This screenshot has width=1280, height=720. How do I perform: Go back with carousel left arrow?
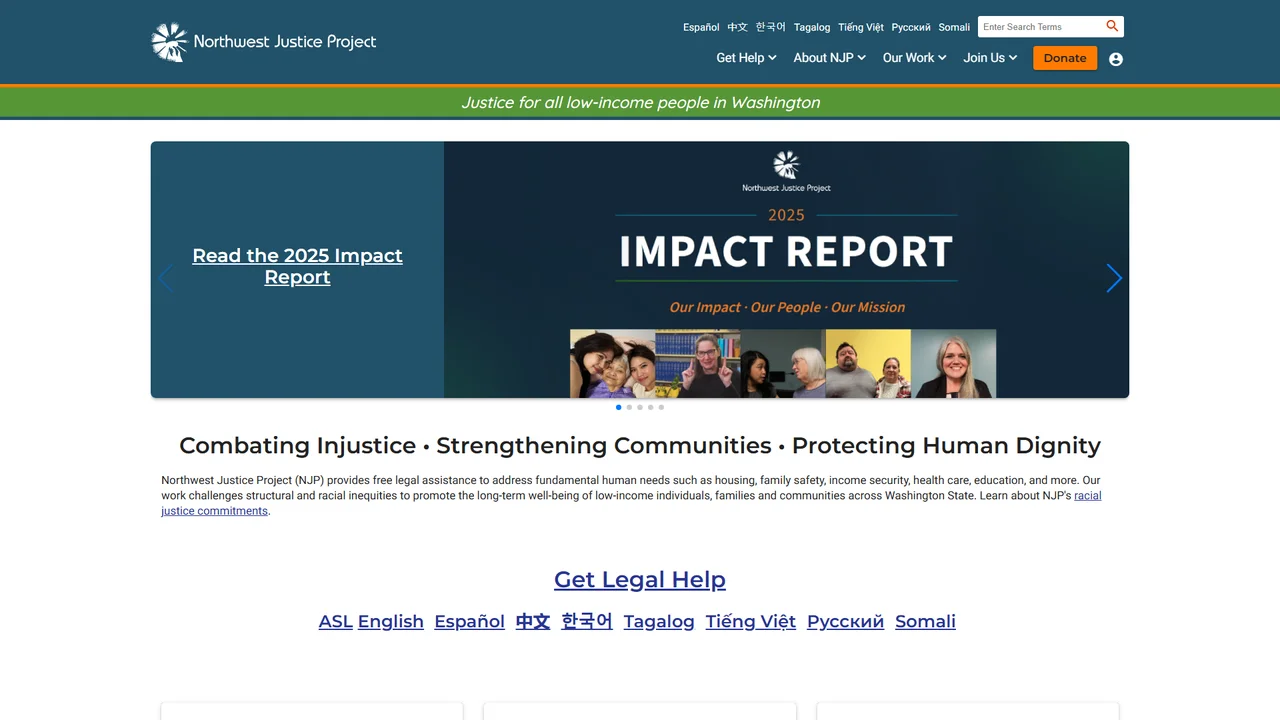166,278
